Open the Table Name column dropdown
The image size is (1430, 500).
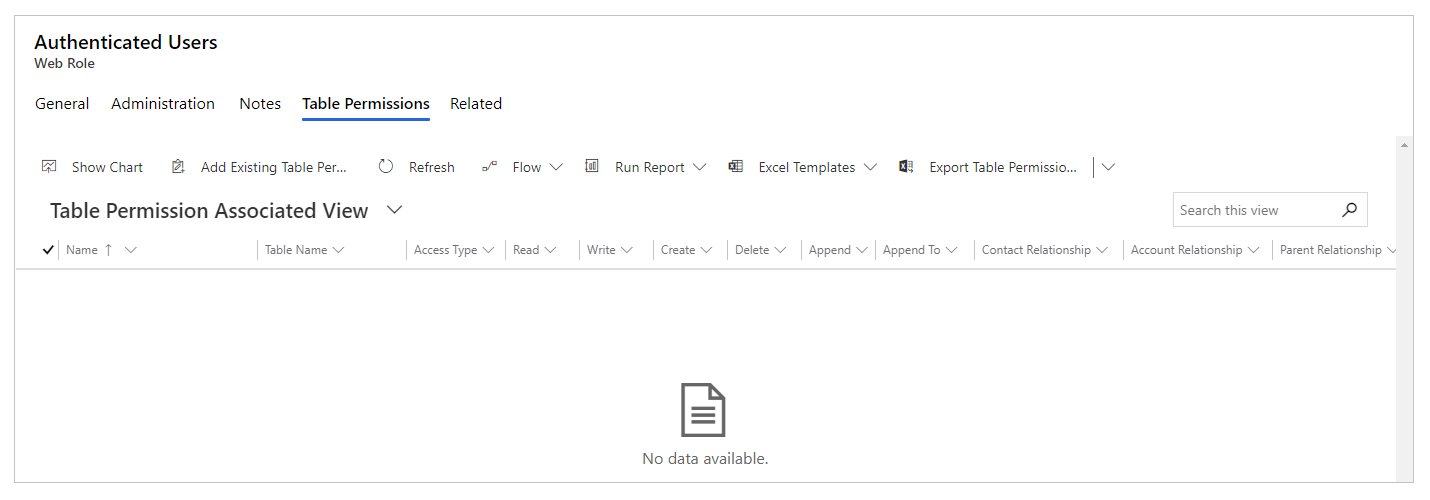click(x=338, y=250)
